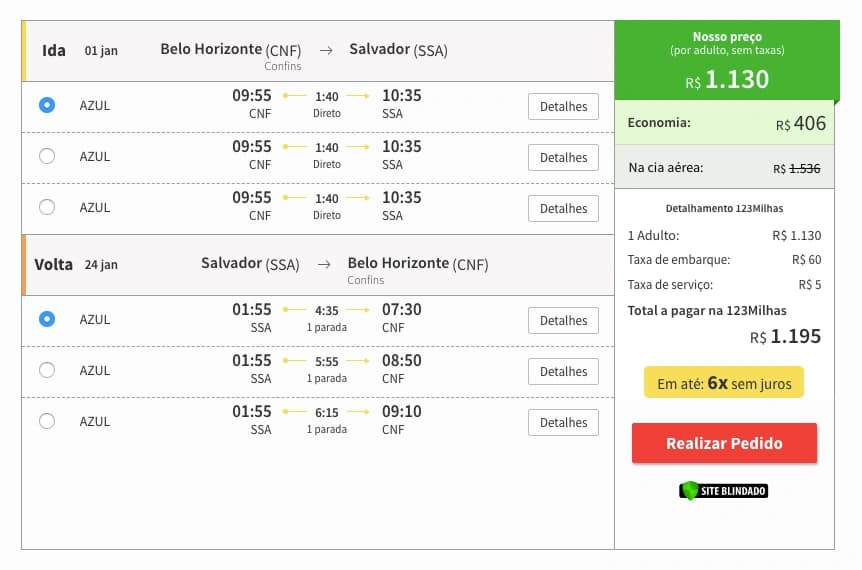Click the "1 Adulto:" price line
This screenshot has height=570, width=862.
(x=725, y=236)
